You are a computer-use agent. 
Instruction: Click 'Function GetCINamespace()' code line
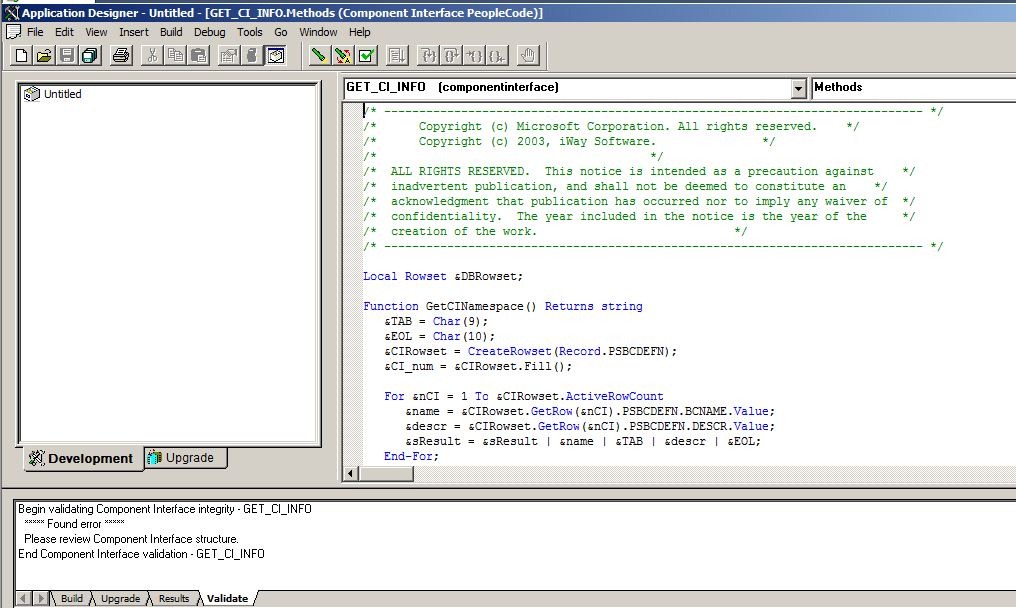point(503,306)
